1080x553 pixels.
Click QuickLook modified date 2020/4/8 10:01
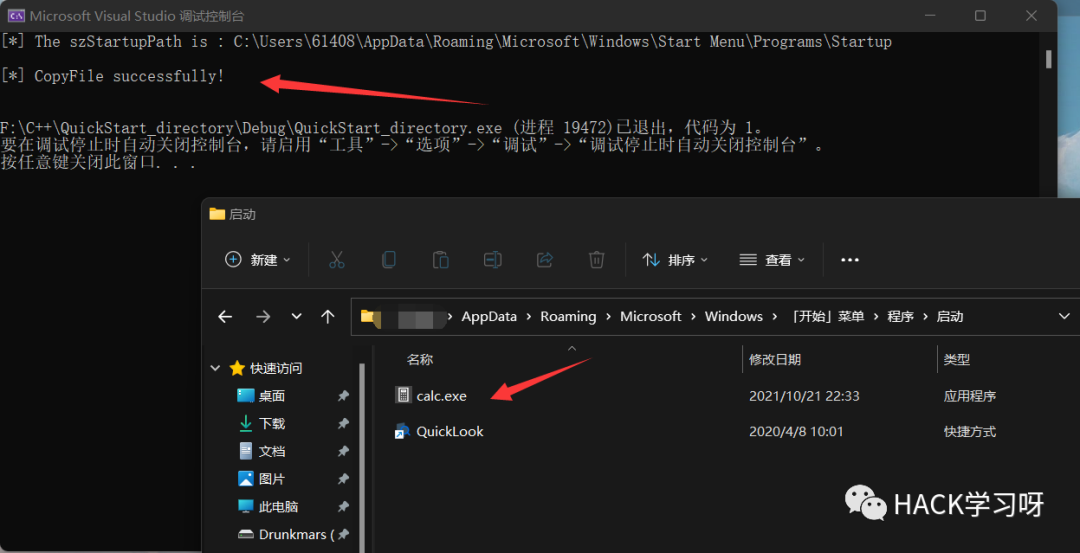pos(796,432)
